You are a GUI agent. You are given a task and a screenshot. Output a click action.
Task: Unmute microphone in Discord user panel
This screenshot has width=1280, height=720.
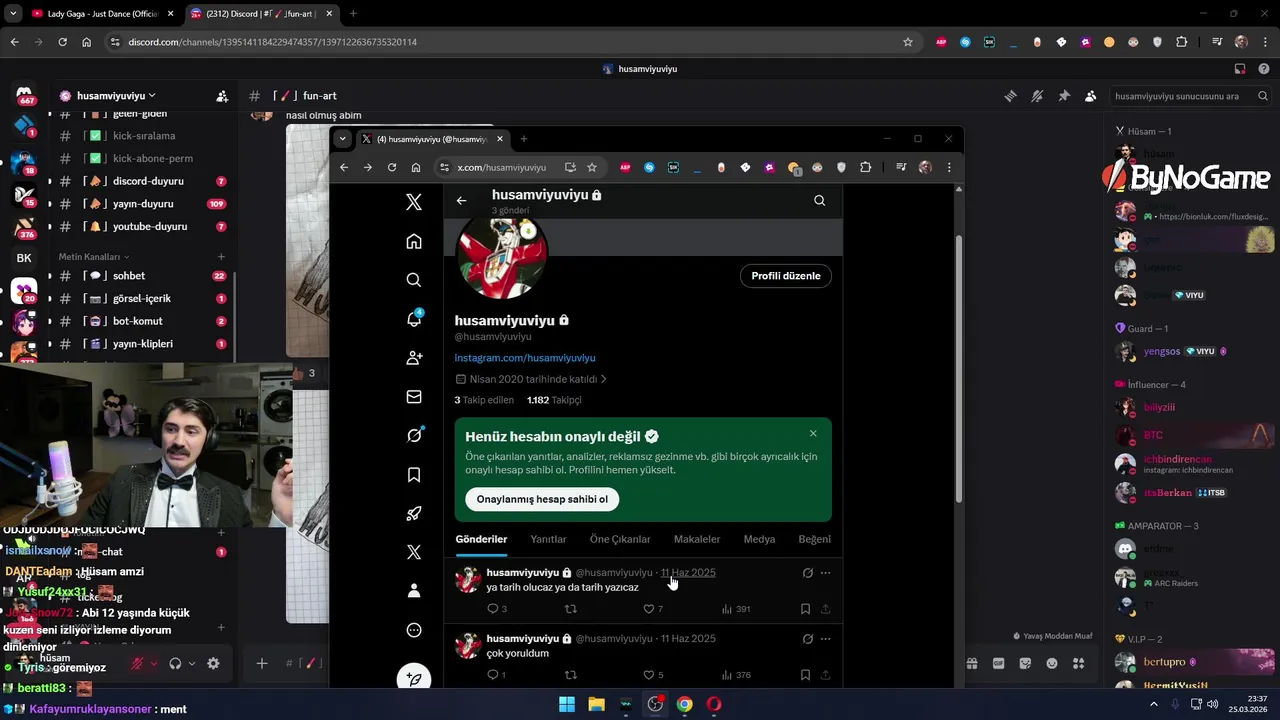(x=138, y=663)
